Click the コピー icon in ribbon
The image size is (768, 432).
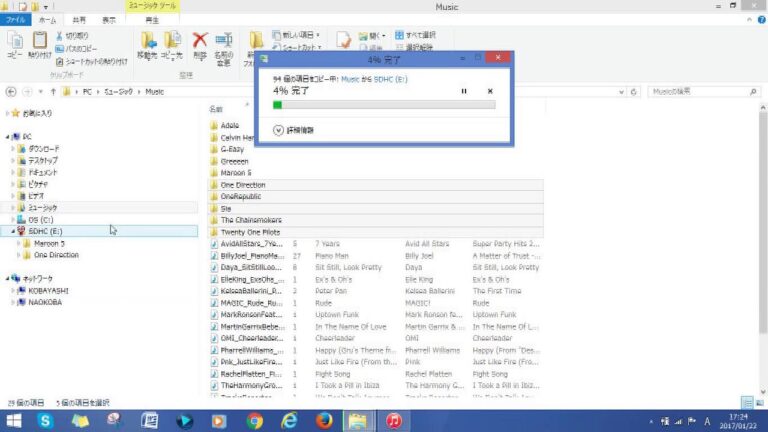coord(15,45)
